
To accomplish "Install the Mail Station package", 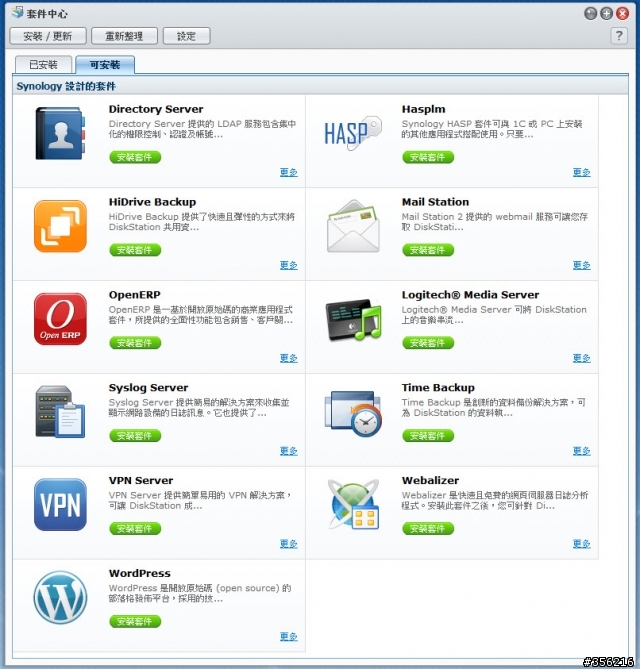I will click(428, 250).
